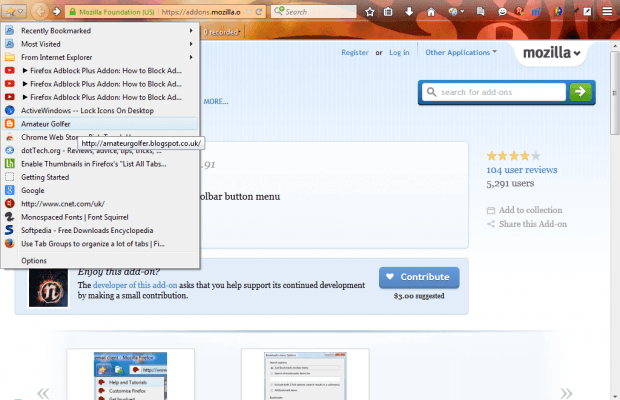The width and height of the screenshot is (620, 400).
Task: Reload the page with the refresh icon
Action: [x=259, y=12]
